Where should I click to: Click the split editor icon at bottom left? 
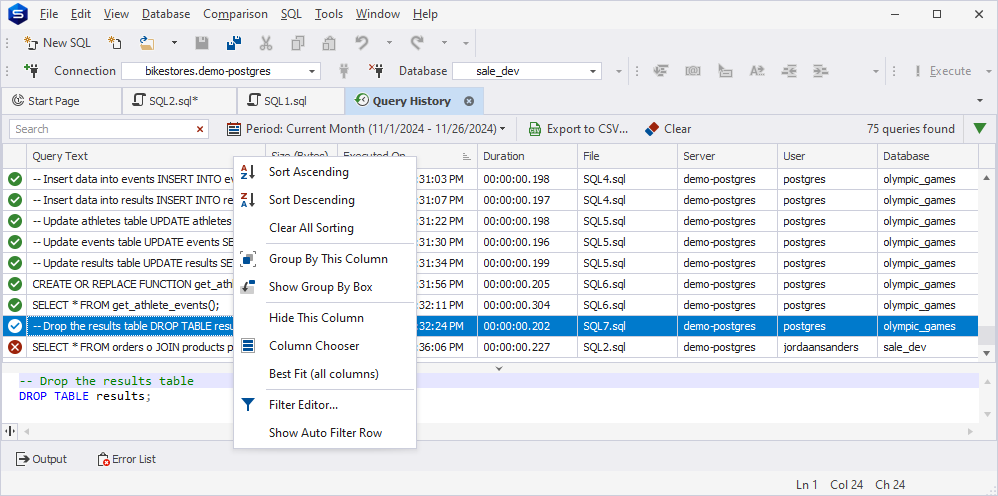coord(10,431)
